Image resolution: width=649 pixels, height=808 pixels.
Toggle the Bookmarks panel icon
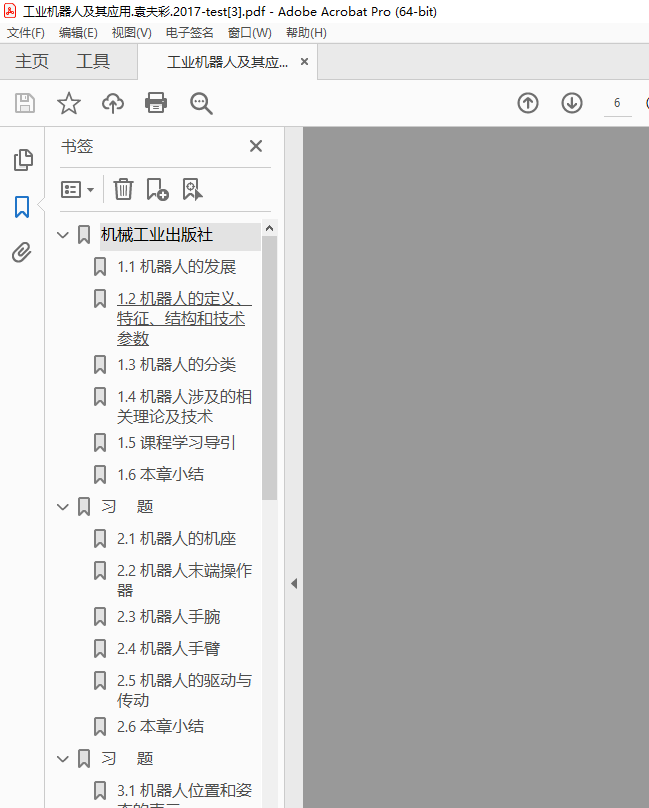(22, 207)
